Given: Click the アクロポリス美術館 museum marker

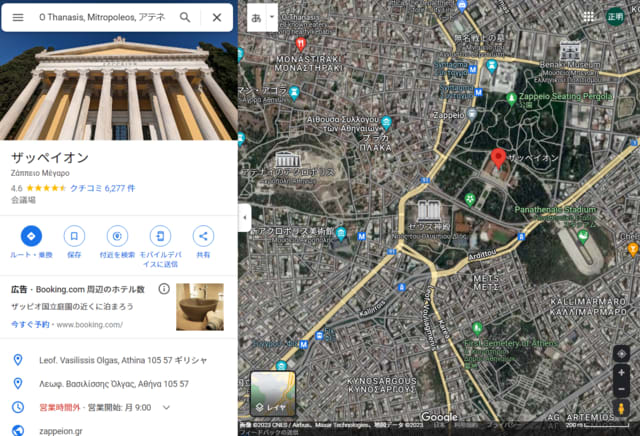Looking at the screenshot, I should (341, 233).
